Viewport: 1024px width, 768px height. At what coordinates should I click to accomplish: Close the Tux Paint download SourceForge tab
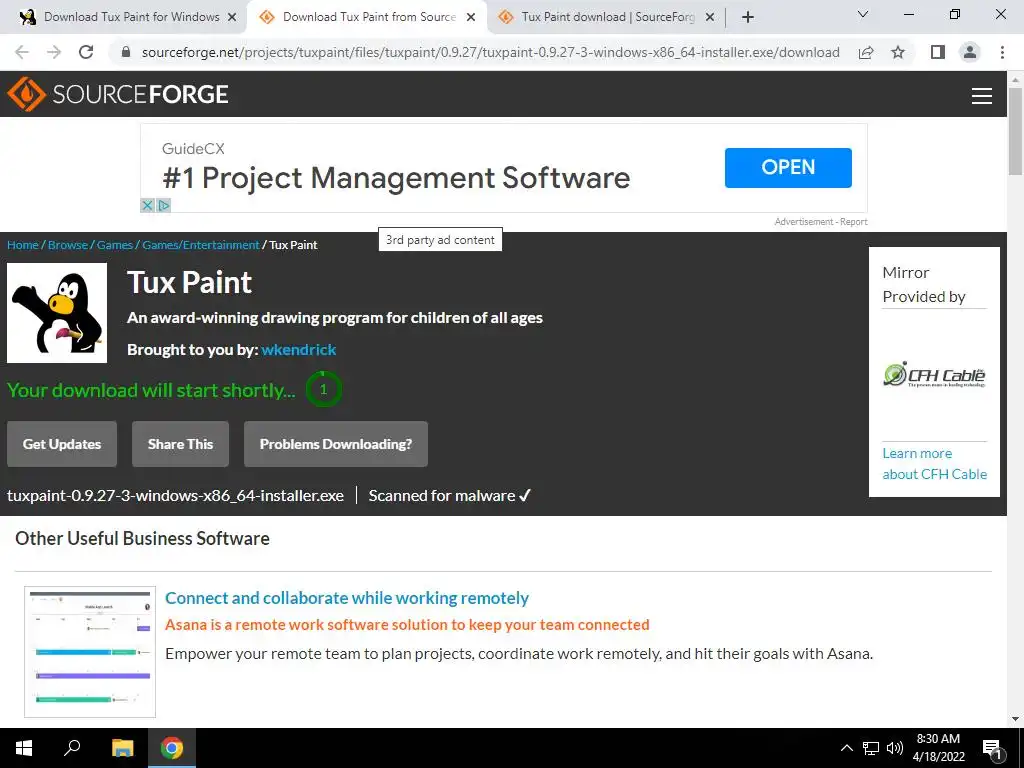click(710, 18)
